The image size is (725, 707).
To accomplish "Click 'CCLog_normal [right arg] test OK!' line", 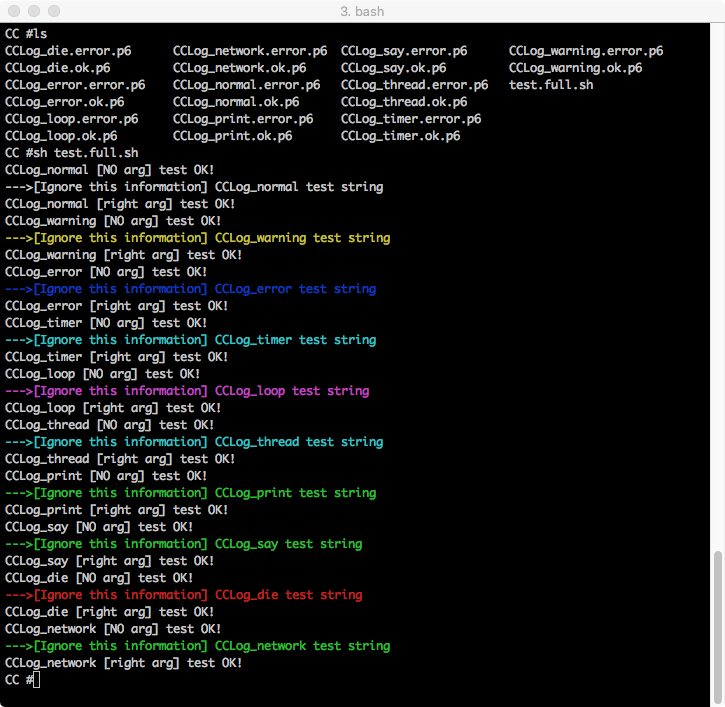I will (x=120, y=204).
